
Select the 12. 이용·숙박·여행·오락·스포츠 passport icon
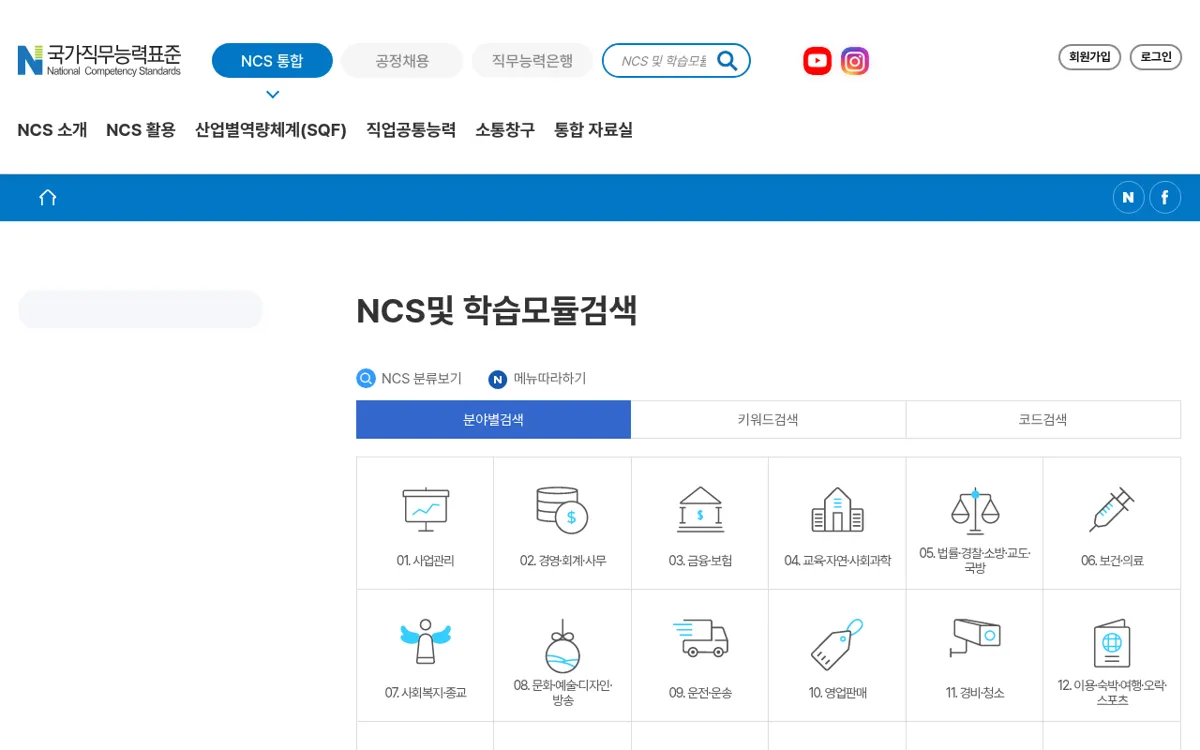click(1111, 643)
